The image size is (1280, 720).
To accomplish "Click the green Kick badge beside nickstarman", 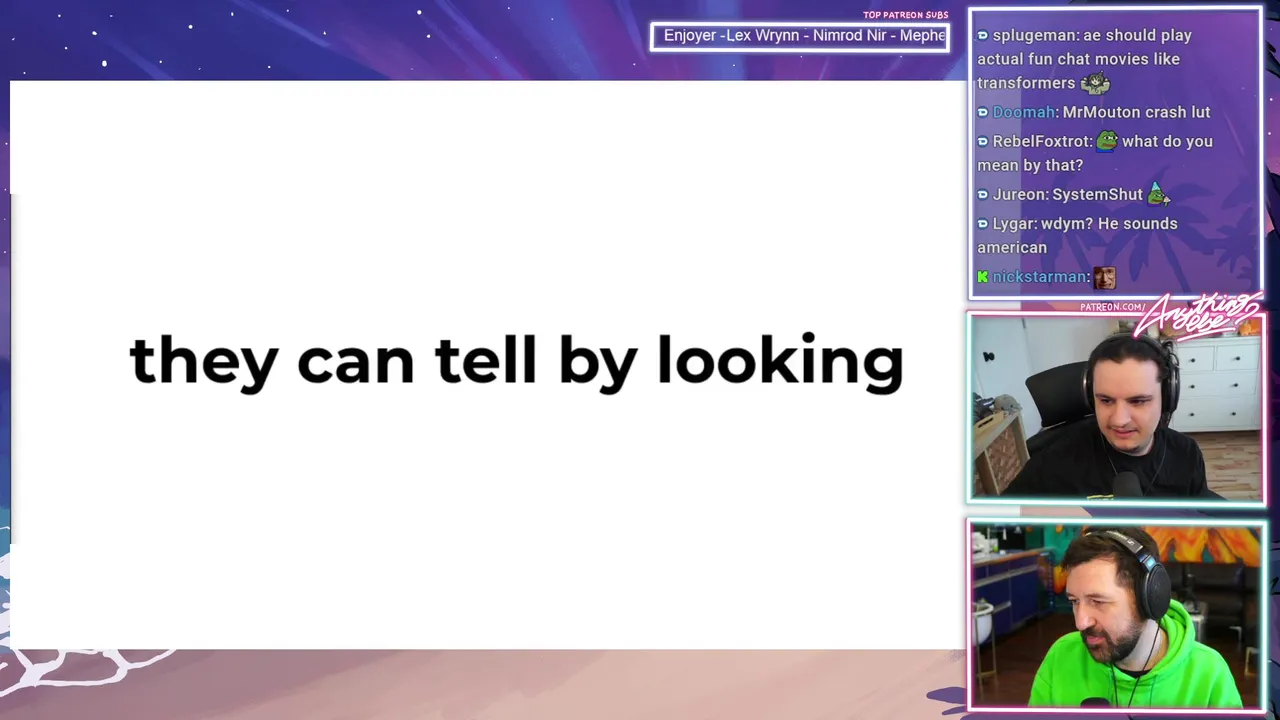I will click(982, 277).
